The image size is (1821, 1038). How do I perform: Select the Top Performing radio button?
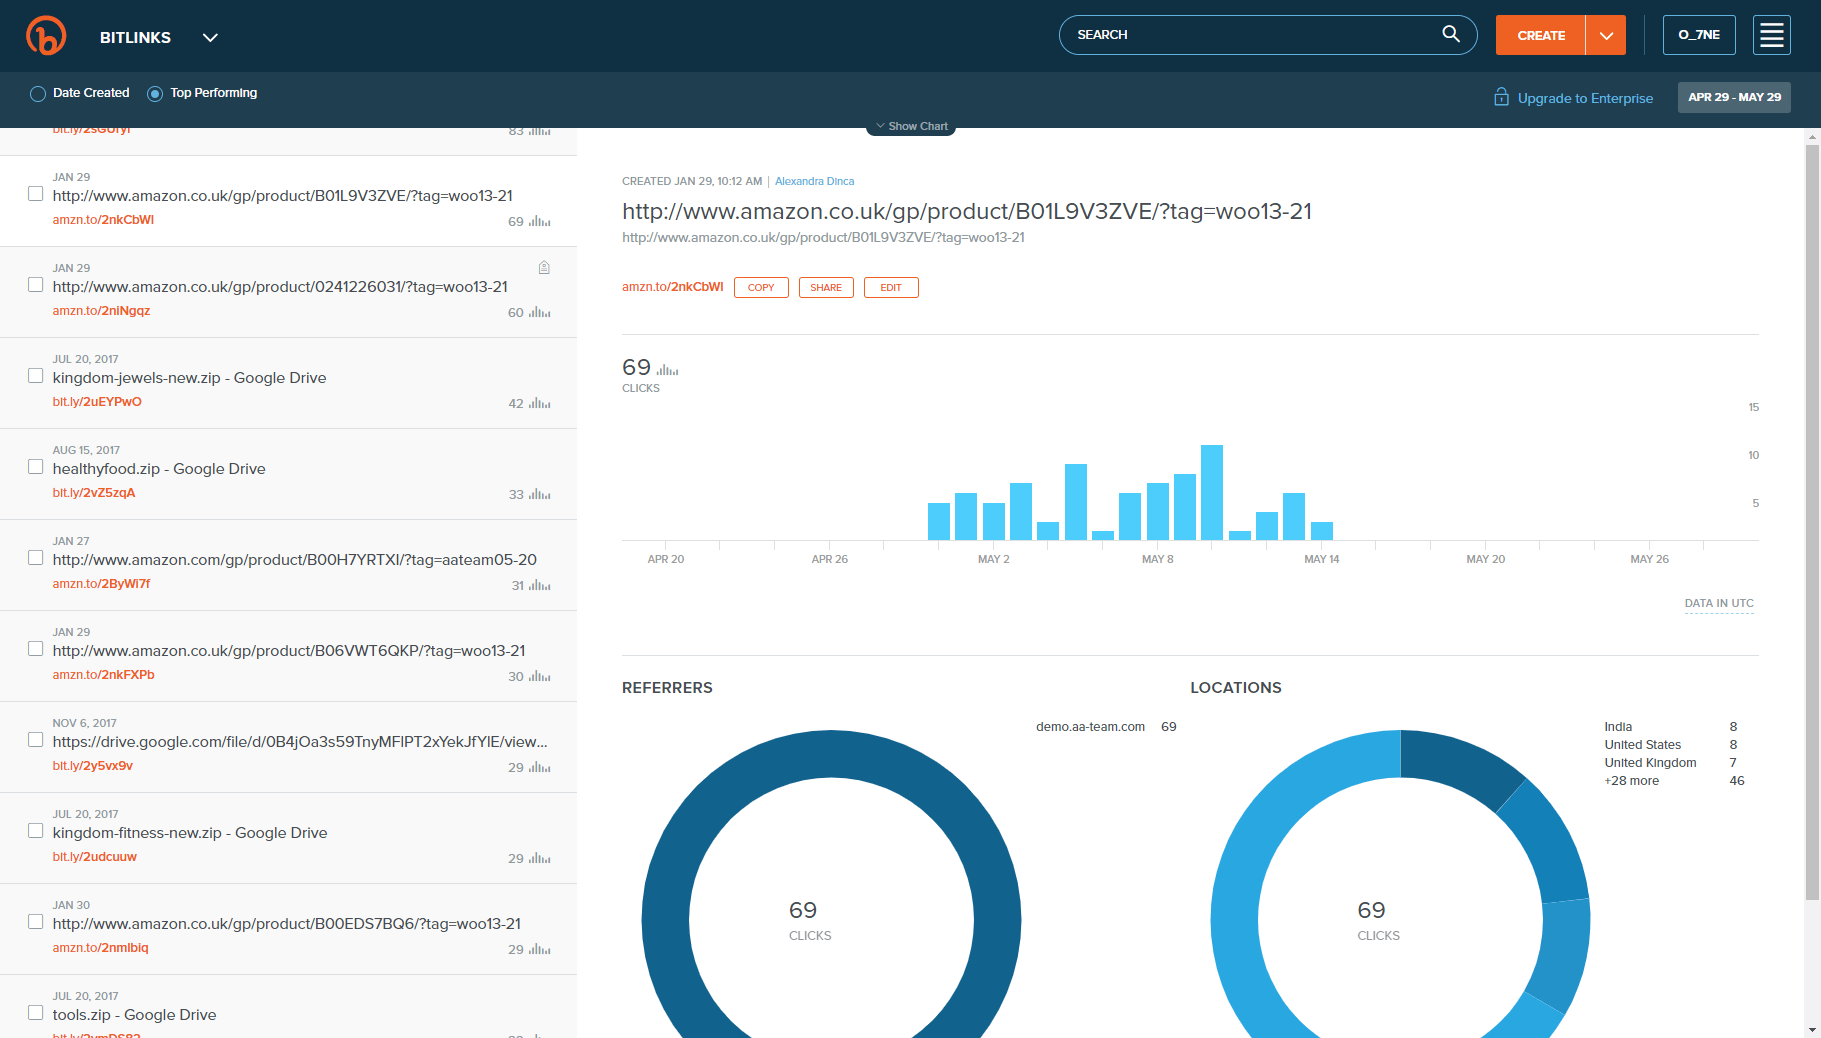tap(155, 94)
